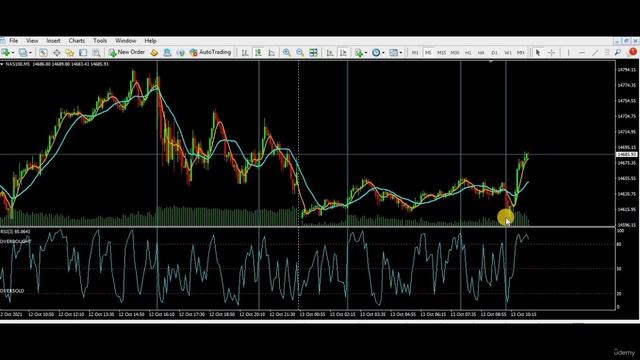640x360 pixels.
Task: Launch MetaEditor via yellow diamond icon
Action: (x=154, y=53)
